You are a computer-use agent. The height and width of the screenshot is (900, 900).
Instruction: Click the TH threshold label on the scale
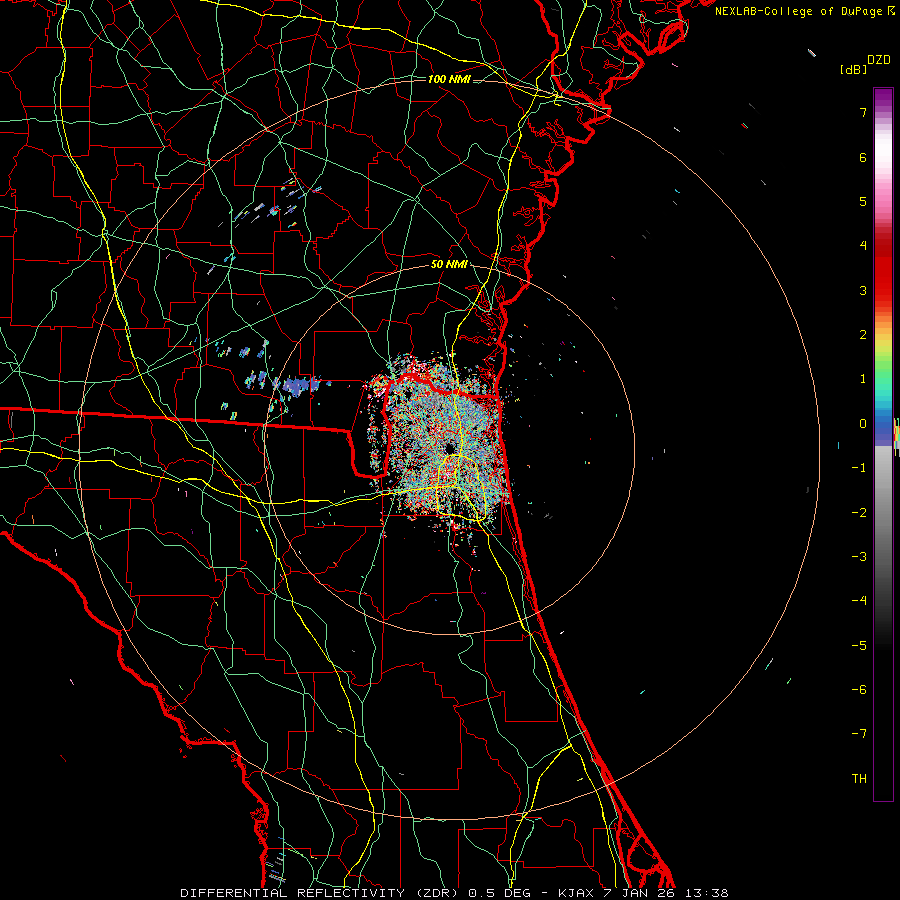point(859,779)
